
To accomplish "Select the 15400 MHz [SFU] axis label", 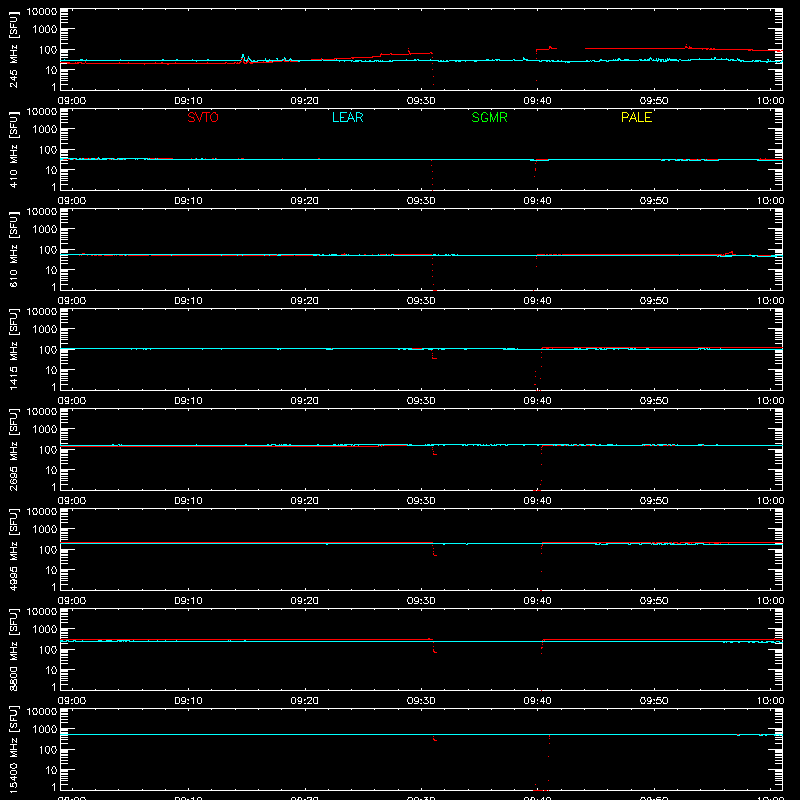I will coord(14,749).
